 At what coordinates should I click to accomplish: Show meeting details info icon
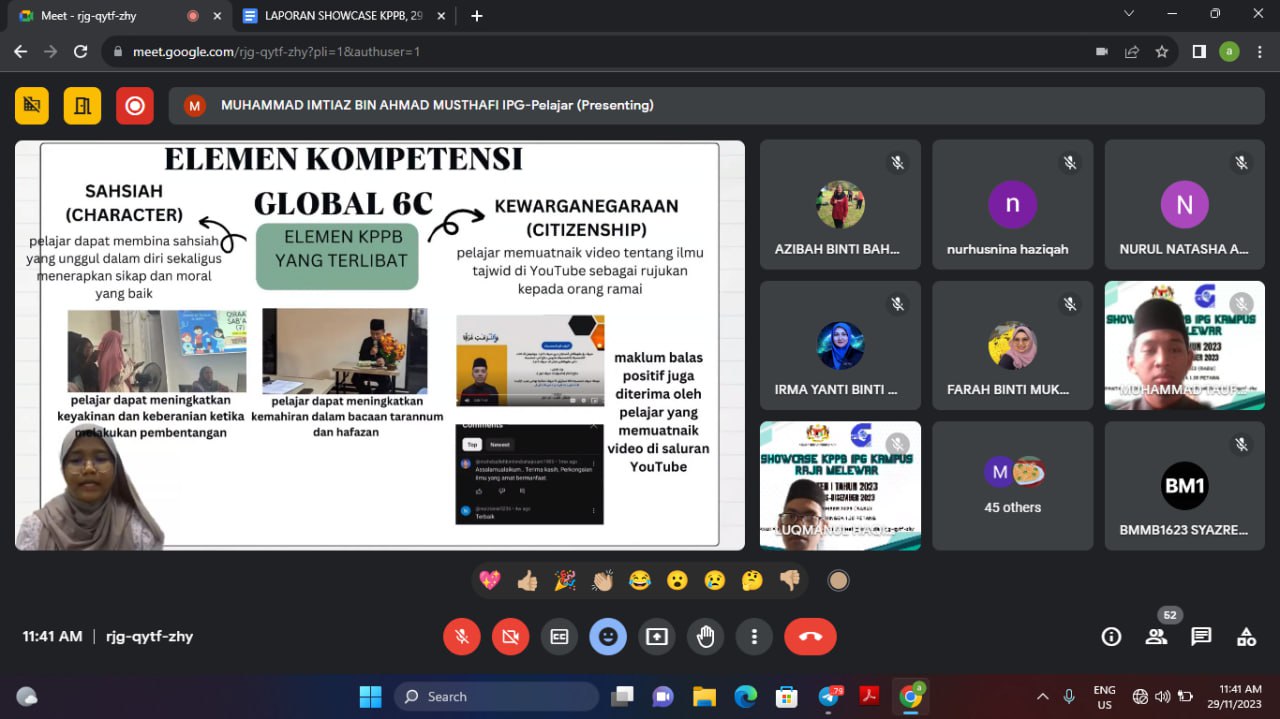click(x=1110, y=637)
